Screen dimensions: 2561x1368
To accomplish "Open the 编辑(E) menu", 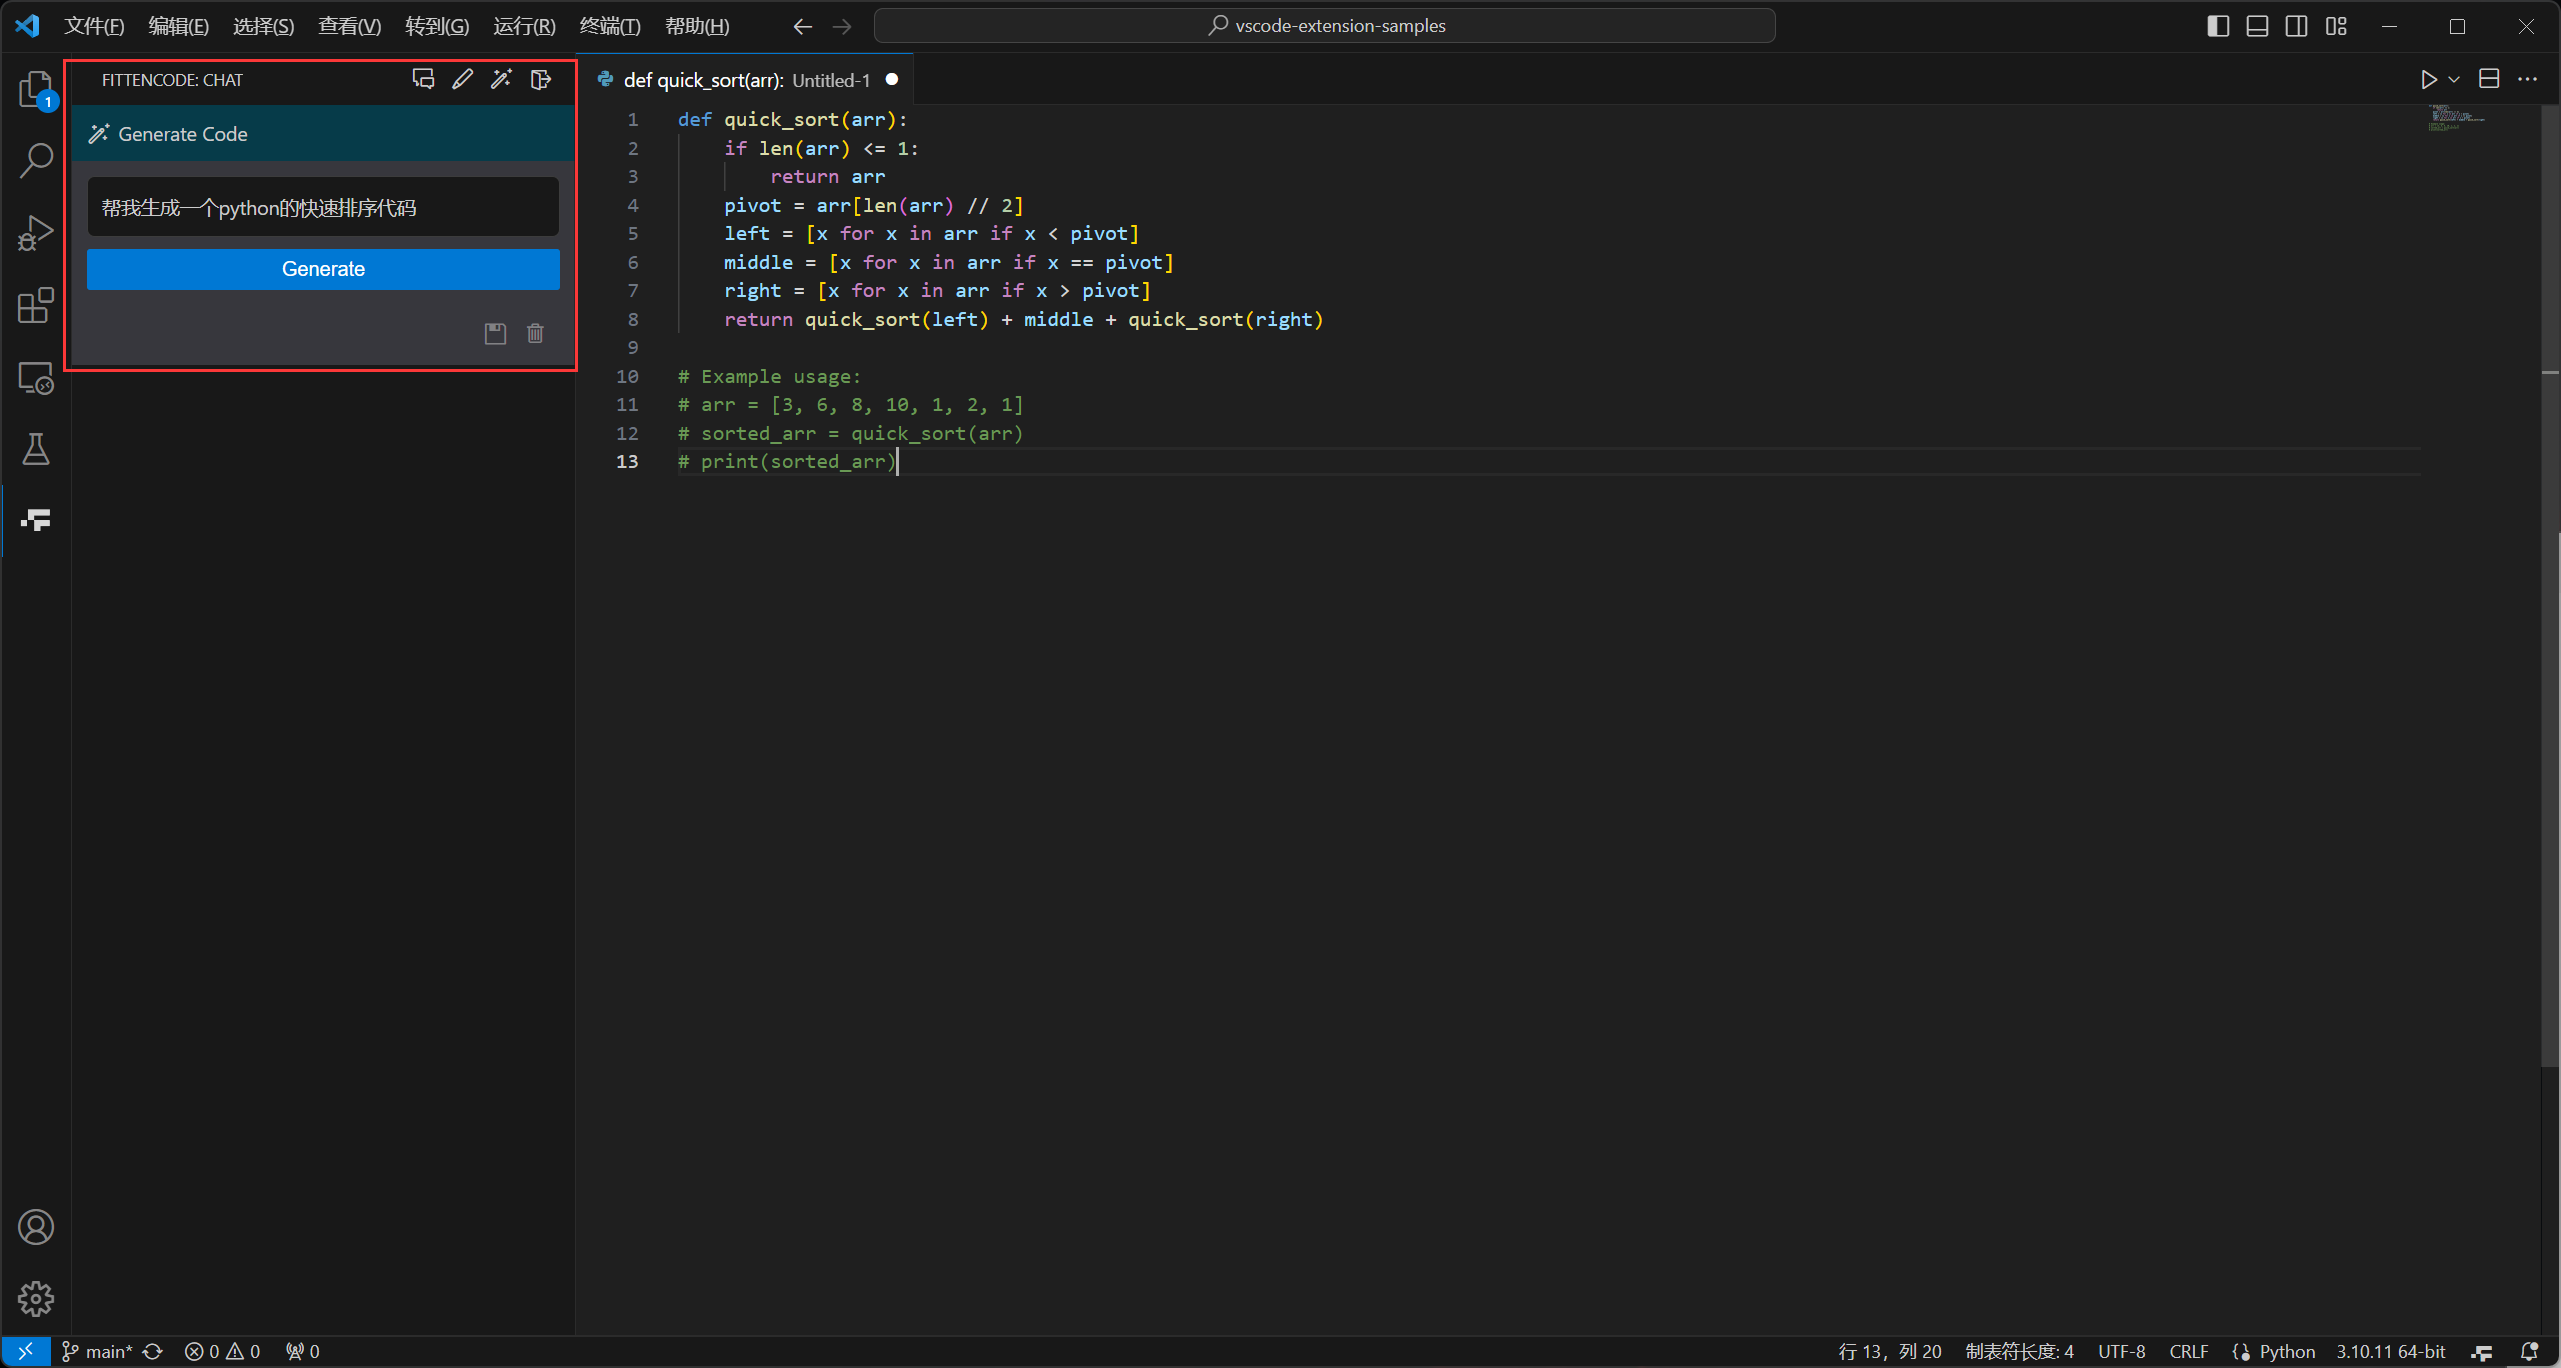I will 179,26.
